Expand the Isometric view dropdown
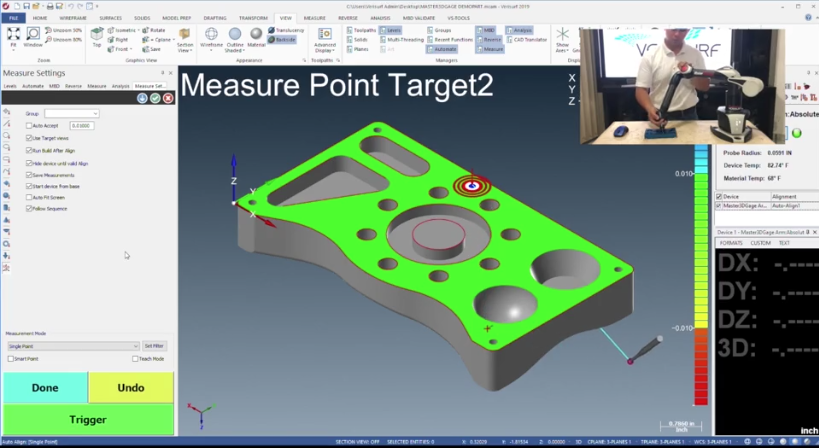819x448 pixels. pyautogui.click(x=138, y=30)
